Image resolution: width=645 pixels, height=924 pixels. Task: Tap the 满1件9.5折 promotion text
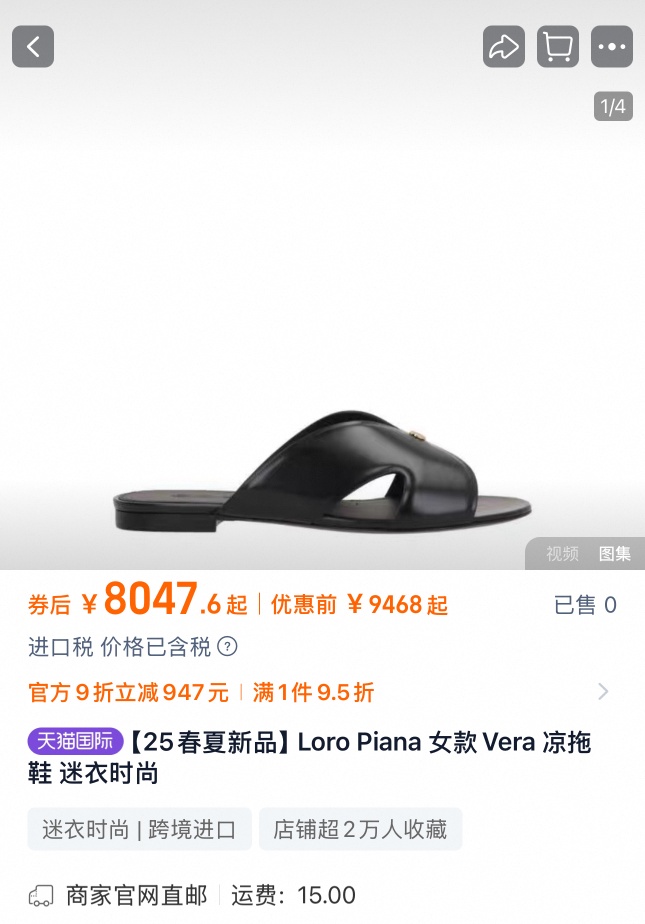(313, 692)
